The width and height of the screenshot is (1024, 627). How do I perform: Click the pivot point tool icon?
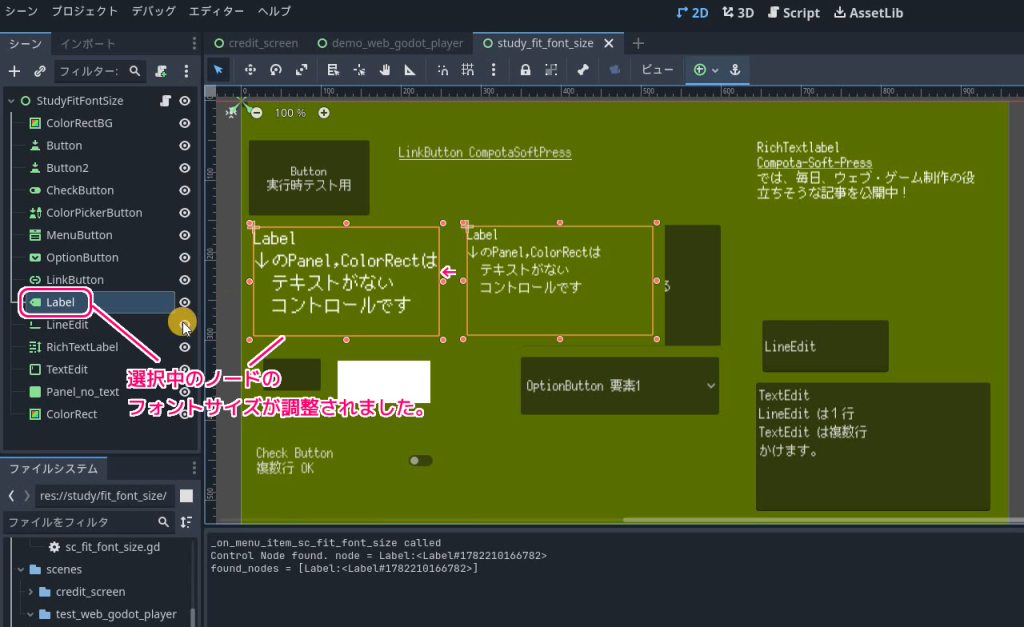click(359, 70)
